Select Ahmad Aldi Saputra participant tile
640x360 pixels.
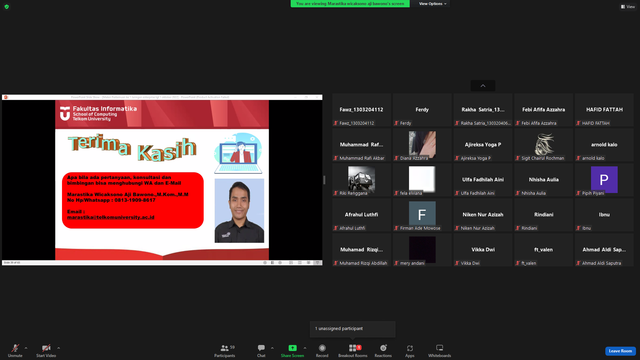pos(604,250)
